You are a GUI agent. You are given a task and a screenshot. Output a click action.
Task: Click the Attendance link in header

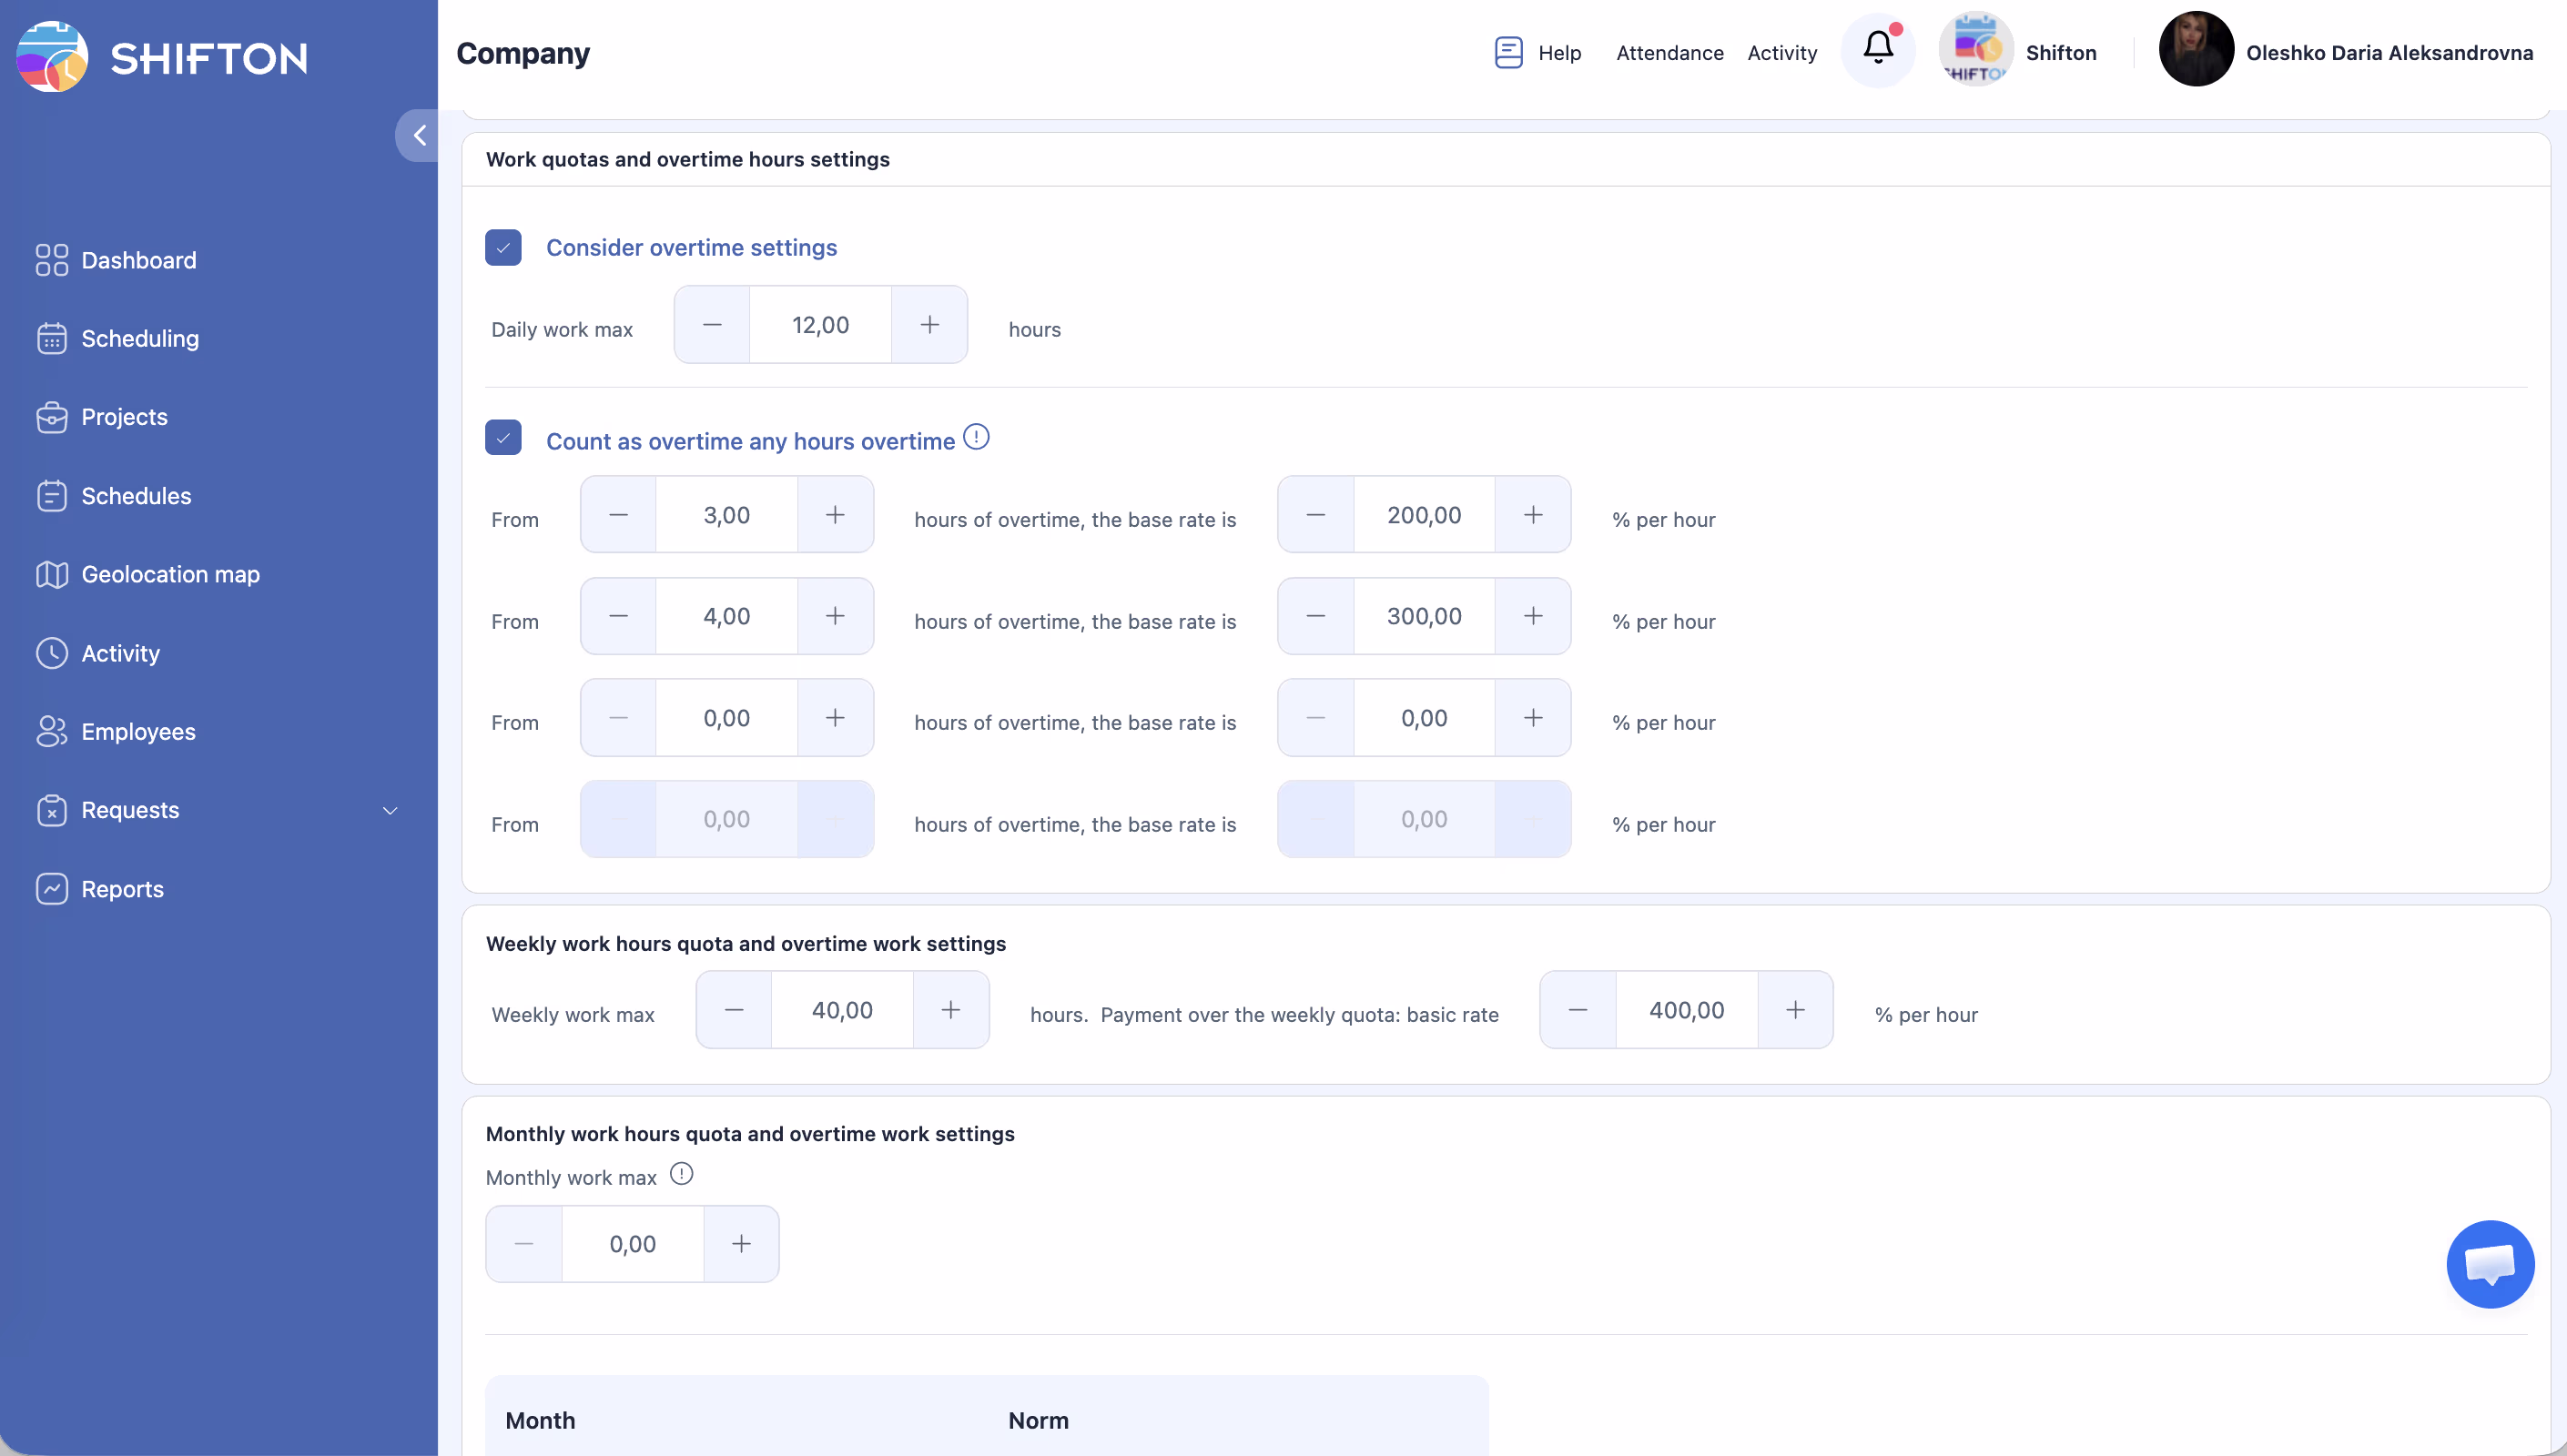point(1669,53)
